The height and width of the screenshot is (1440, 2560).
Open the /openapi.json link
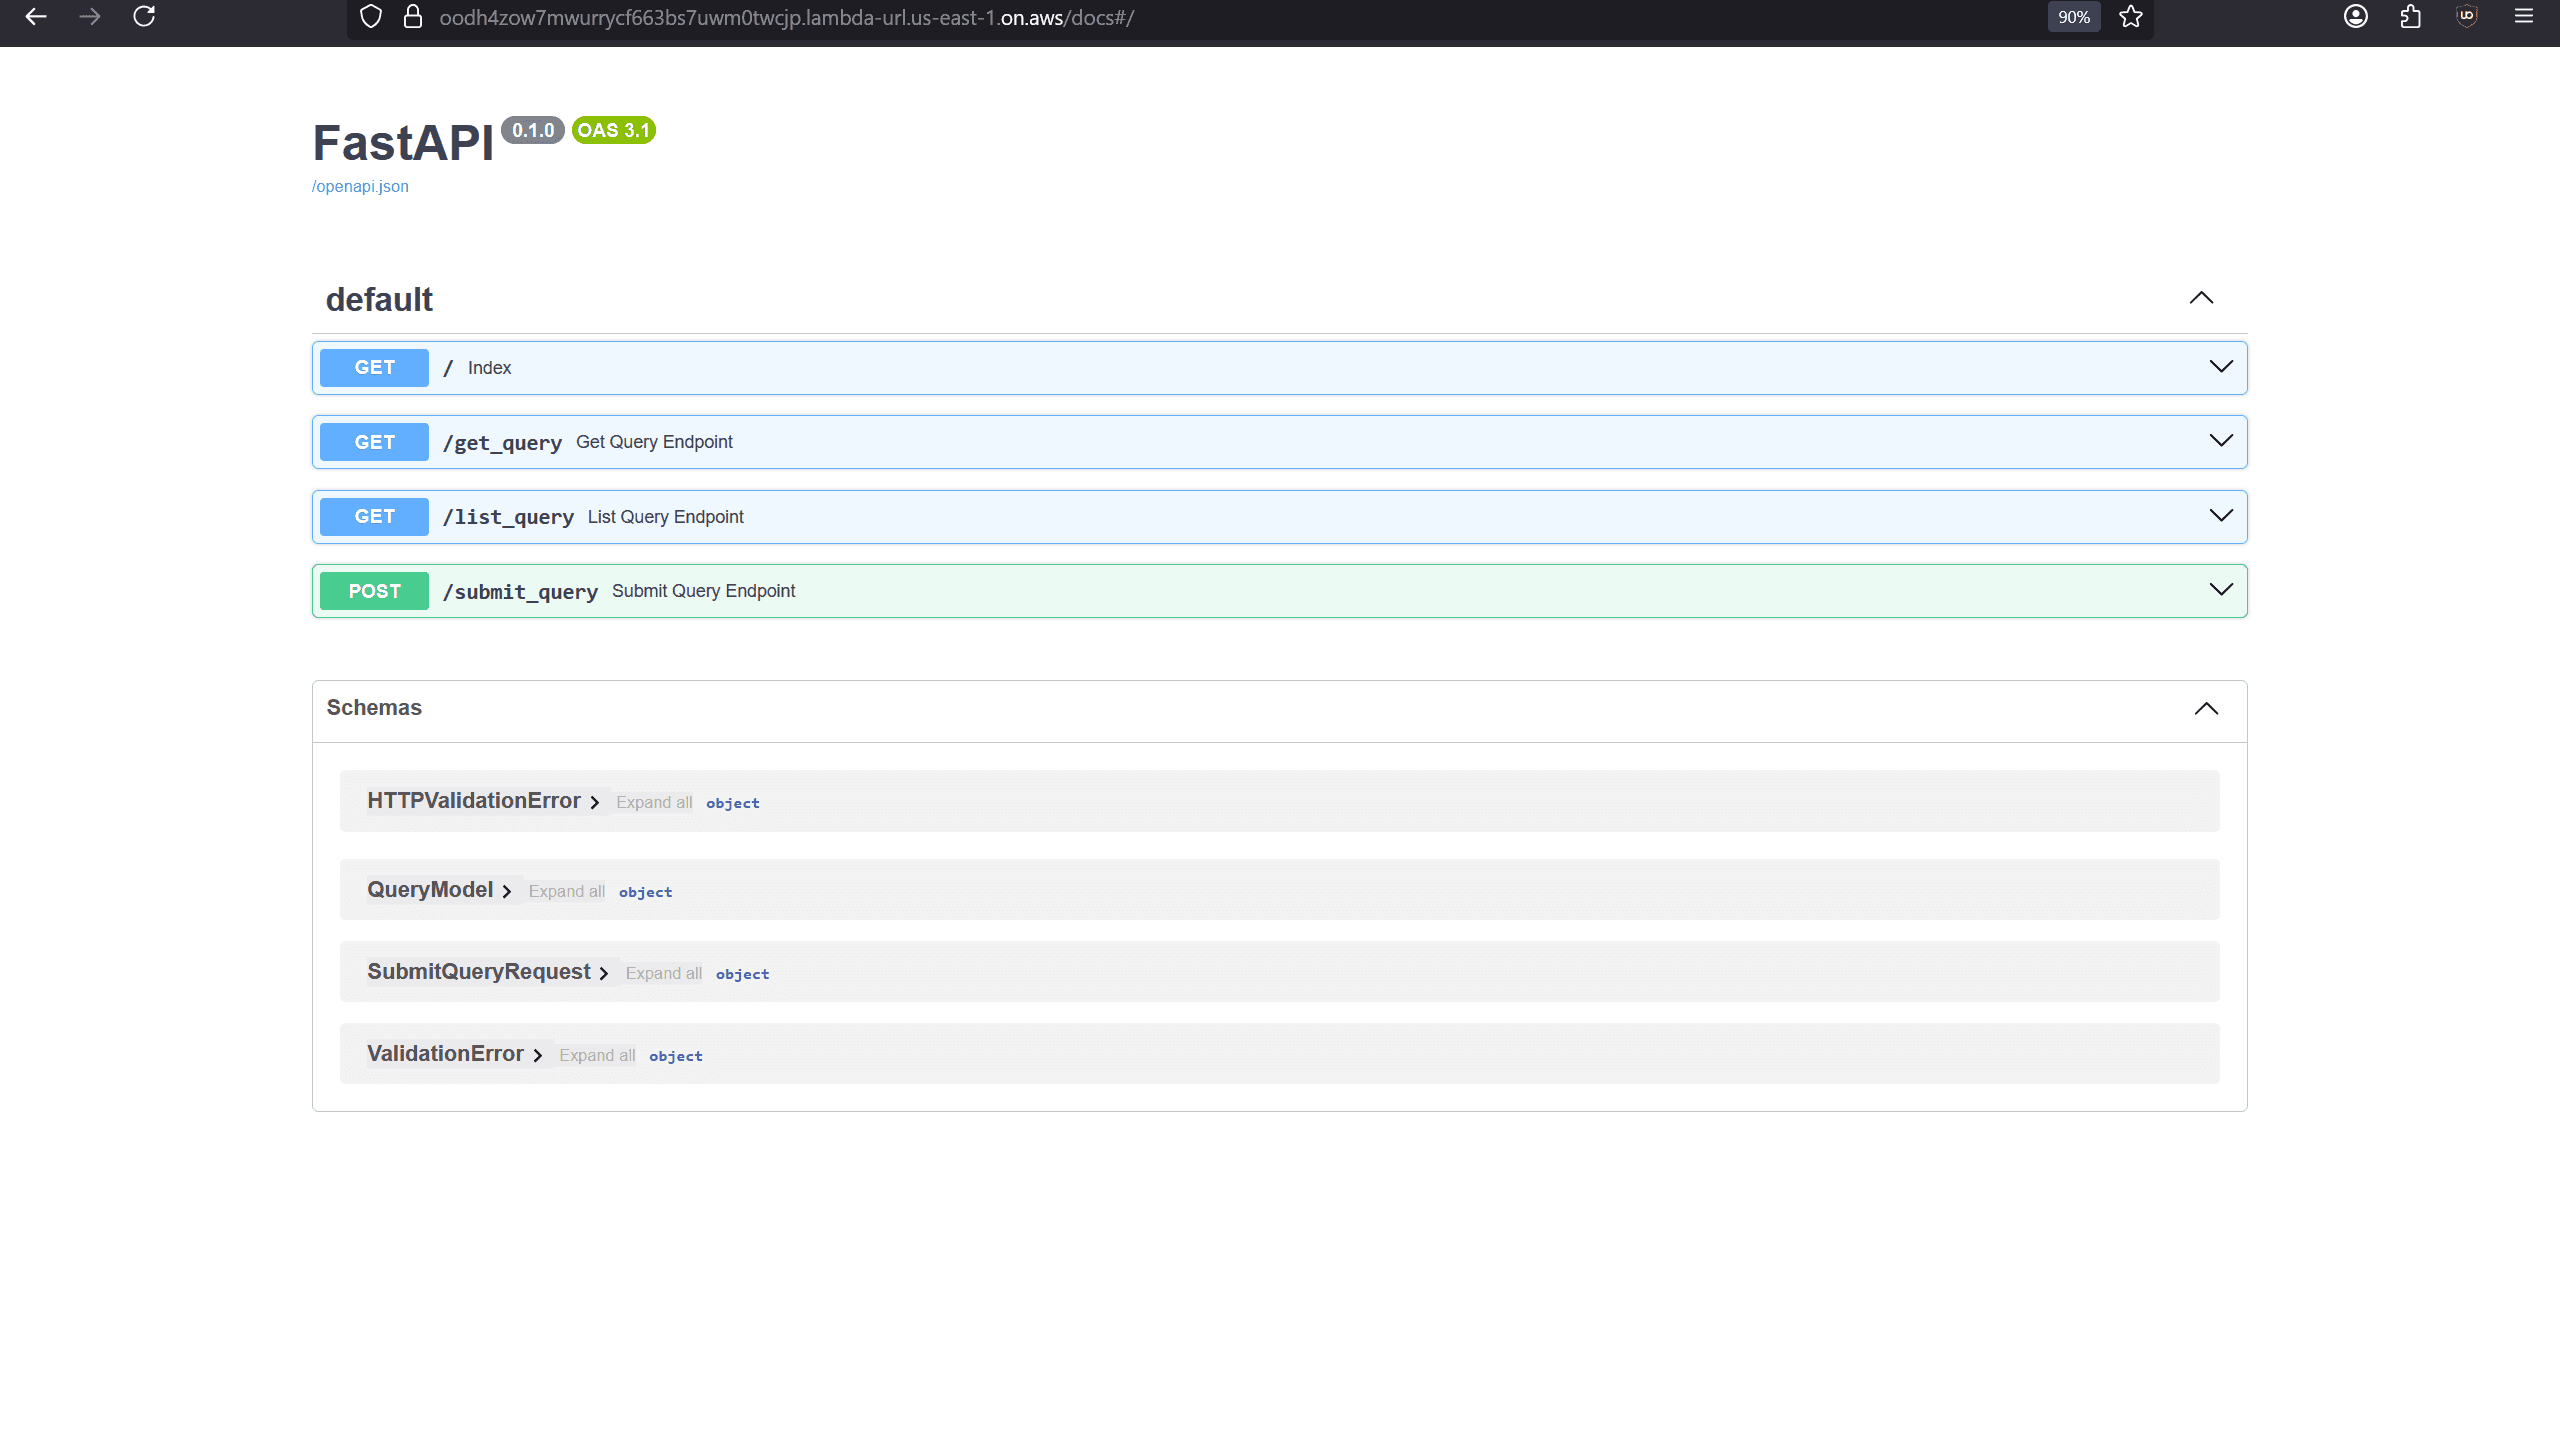coord(360,187)
